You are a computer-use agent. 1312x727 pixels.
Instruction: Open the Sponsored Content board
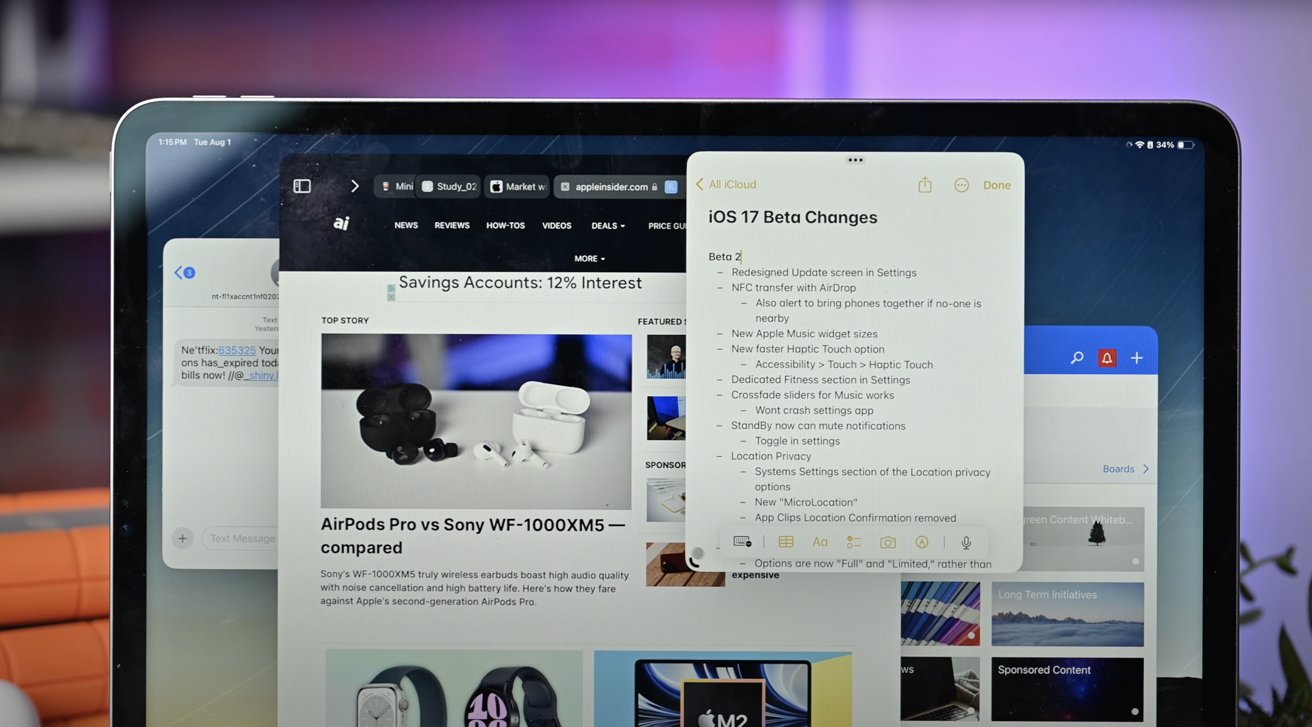[1068, 689]
